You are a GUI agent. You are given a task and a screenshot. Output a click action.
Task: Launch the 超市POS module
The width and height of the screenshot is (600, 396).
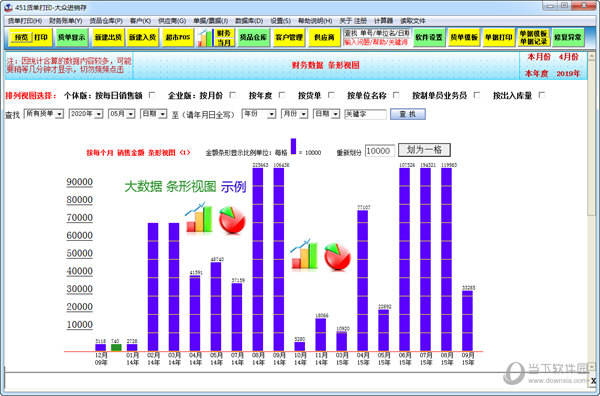(x=178, y=37)
